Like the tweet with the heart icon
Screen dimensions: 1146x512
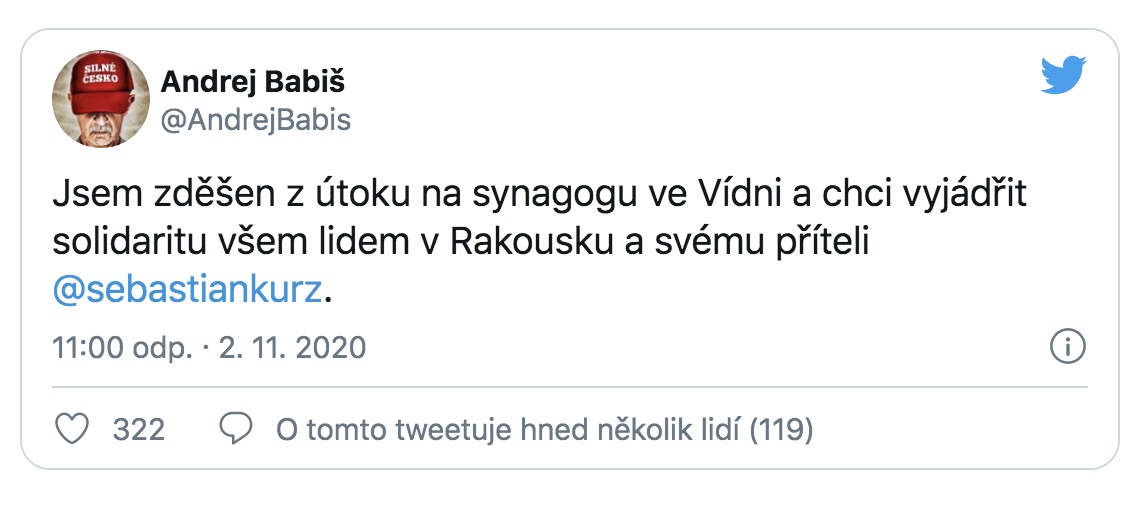[x=71, y=430]
